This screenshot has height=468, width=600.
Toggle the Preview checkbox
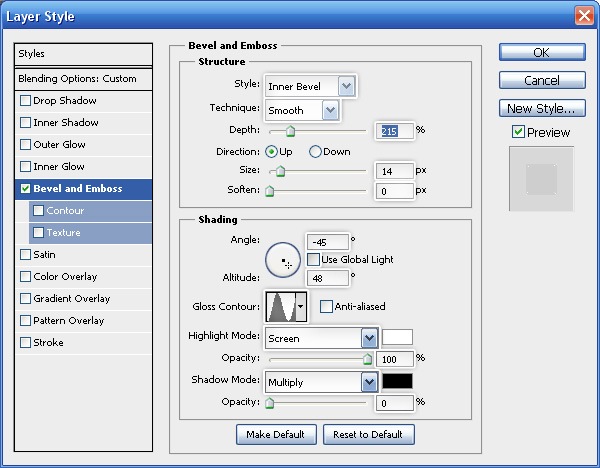point(517,132)
